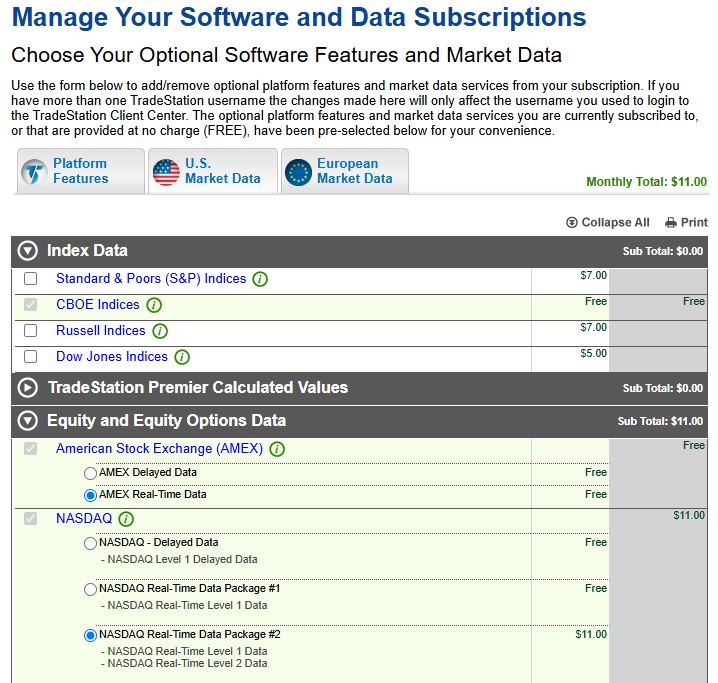Toggle the NASDAQ checkbox
This screenshot has height=683, width=718.
31,519
